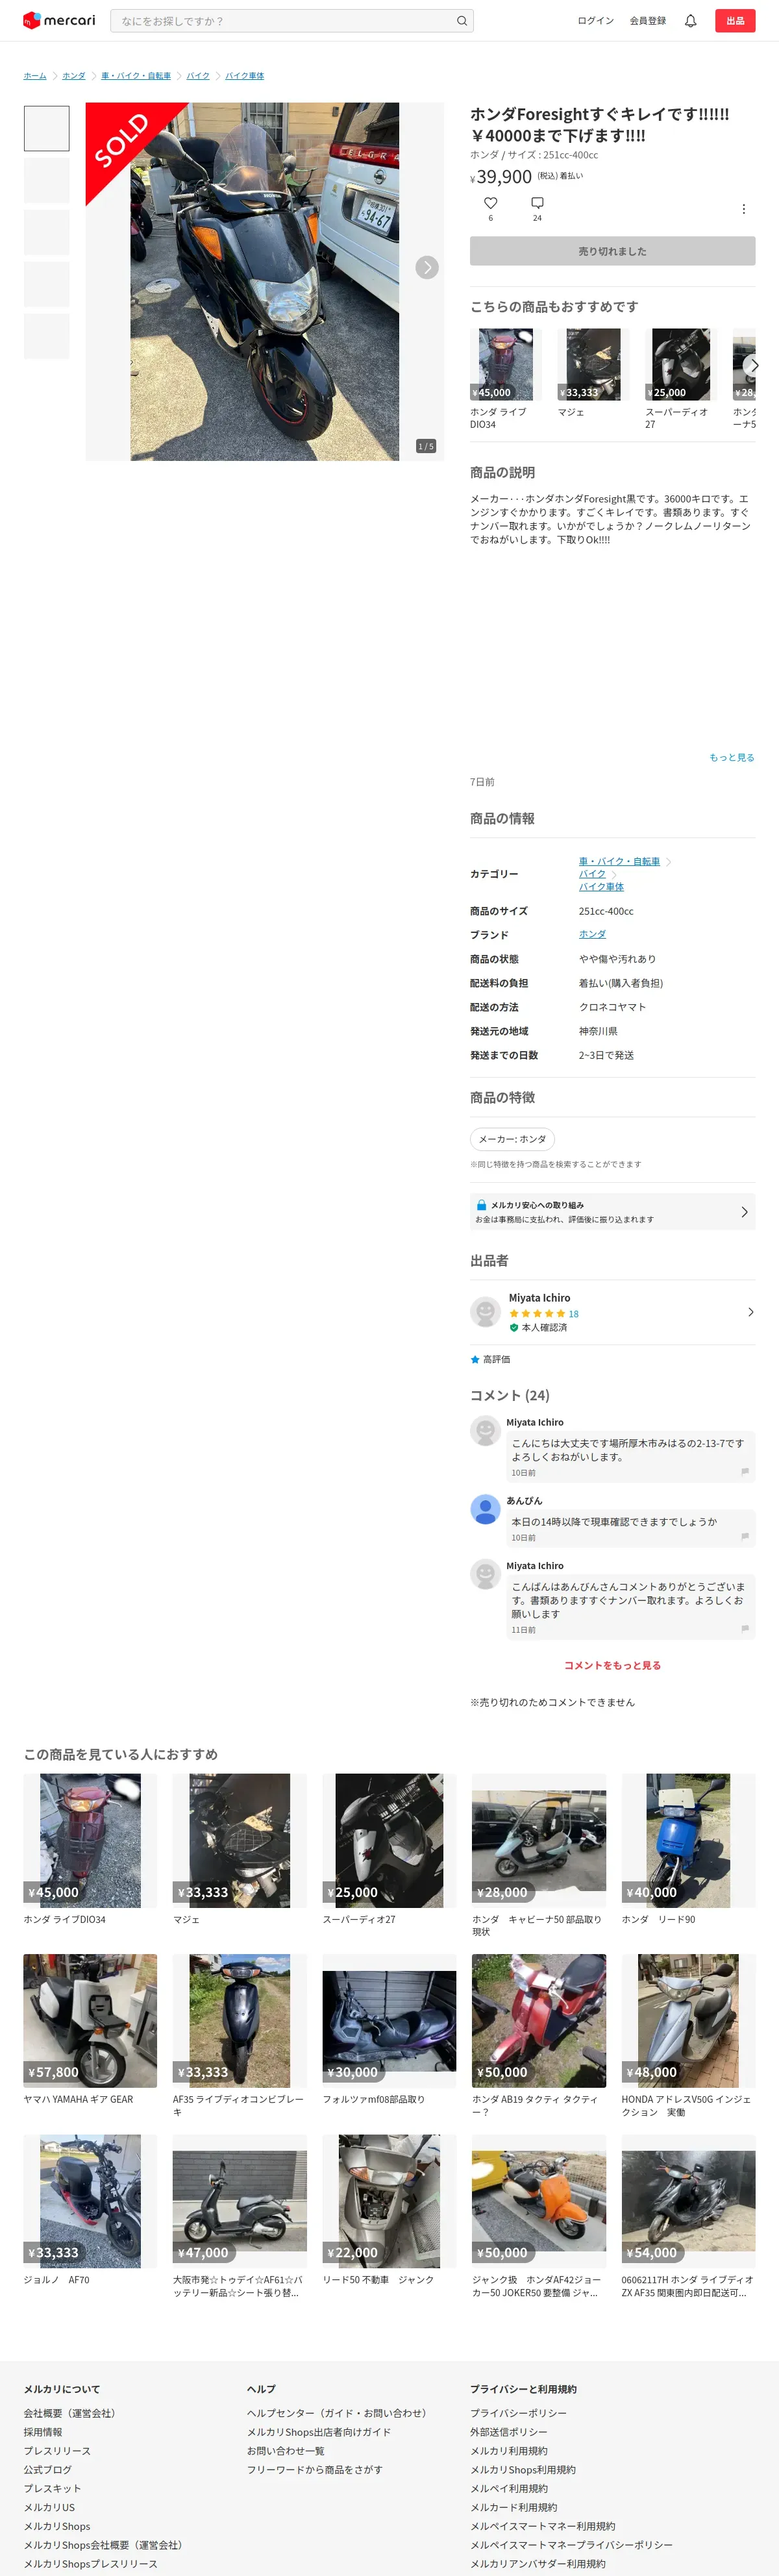Screen dimensions: 779x2576
Task: Select first product photo thumbnail
Action: pyautogui.click(x=46, y=128)
